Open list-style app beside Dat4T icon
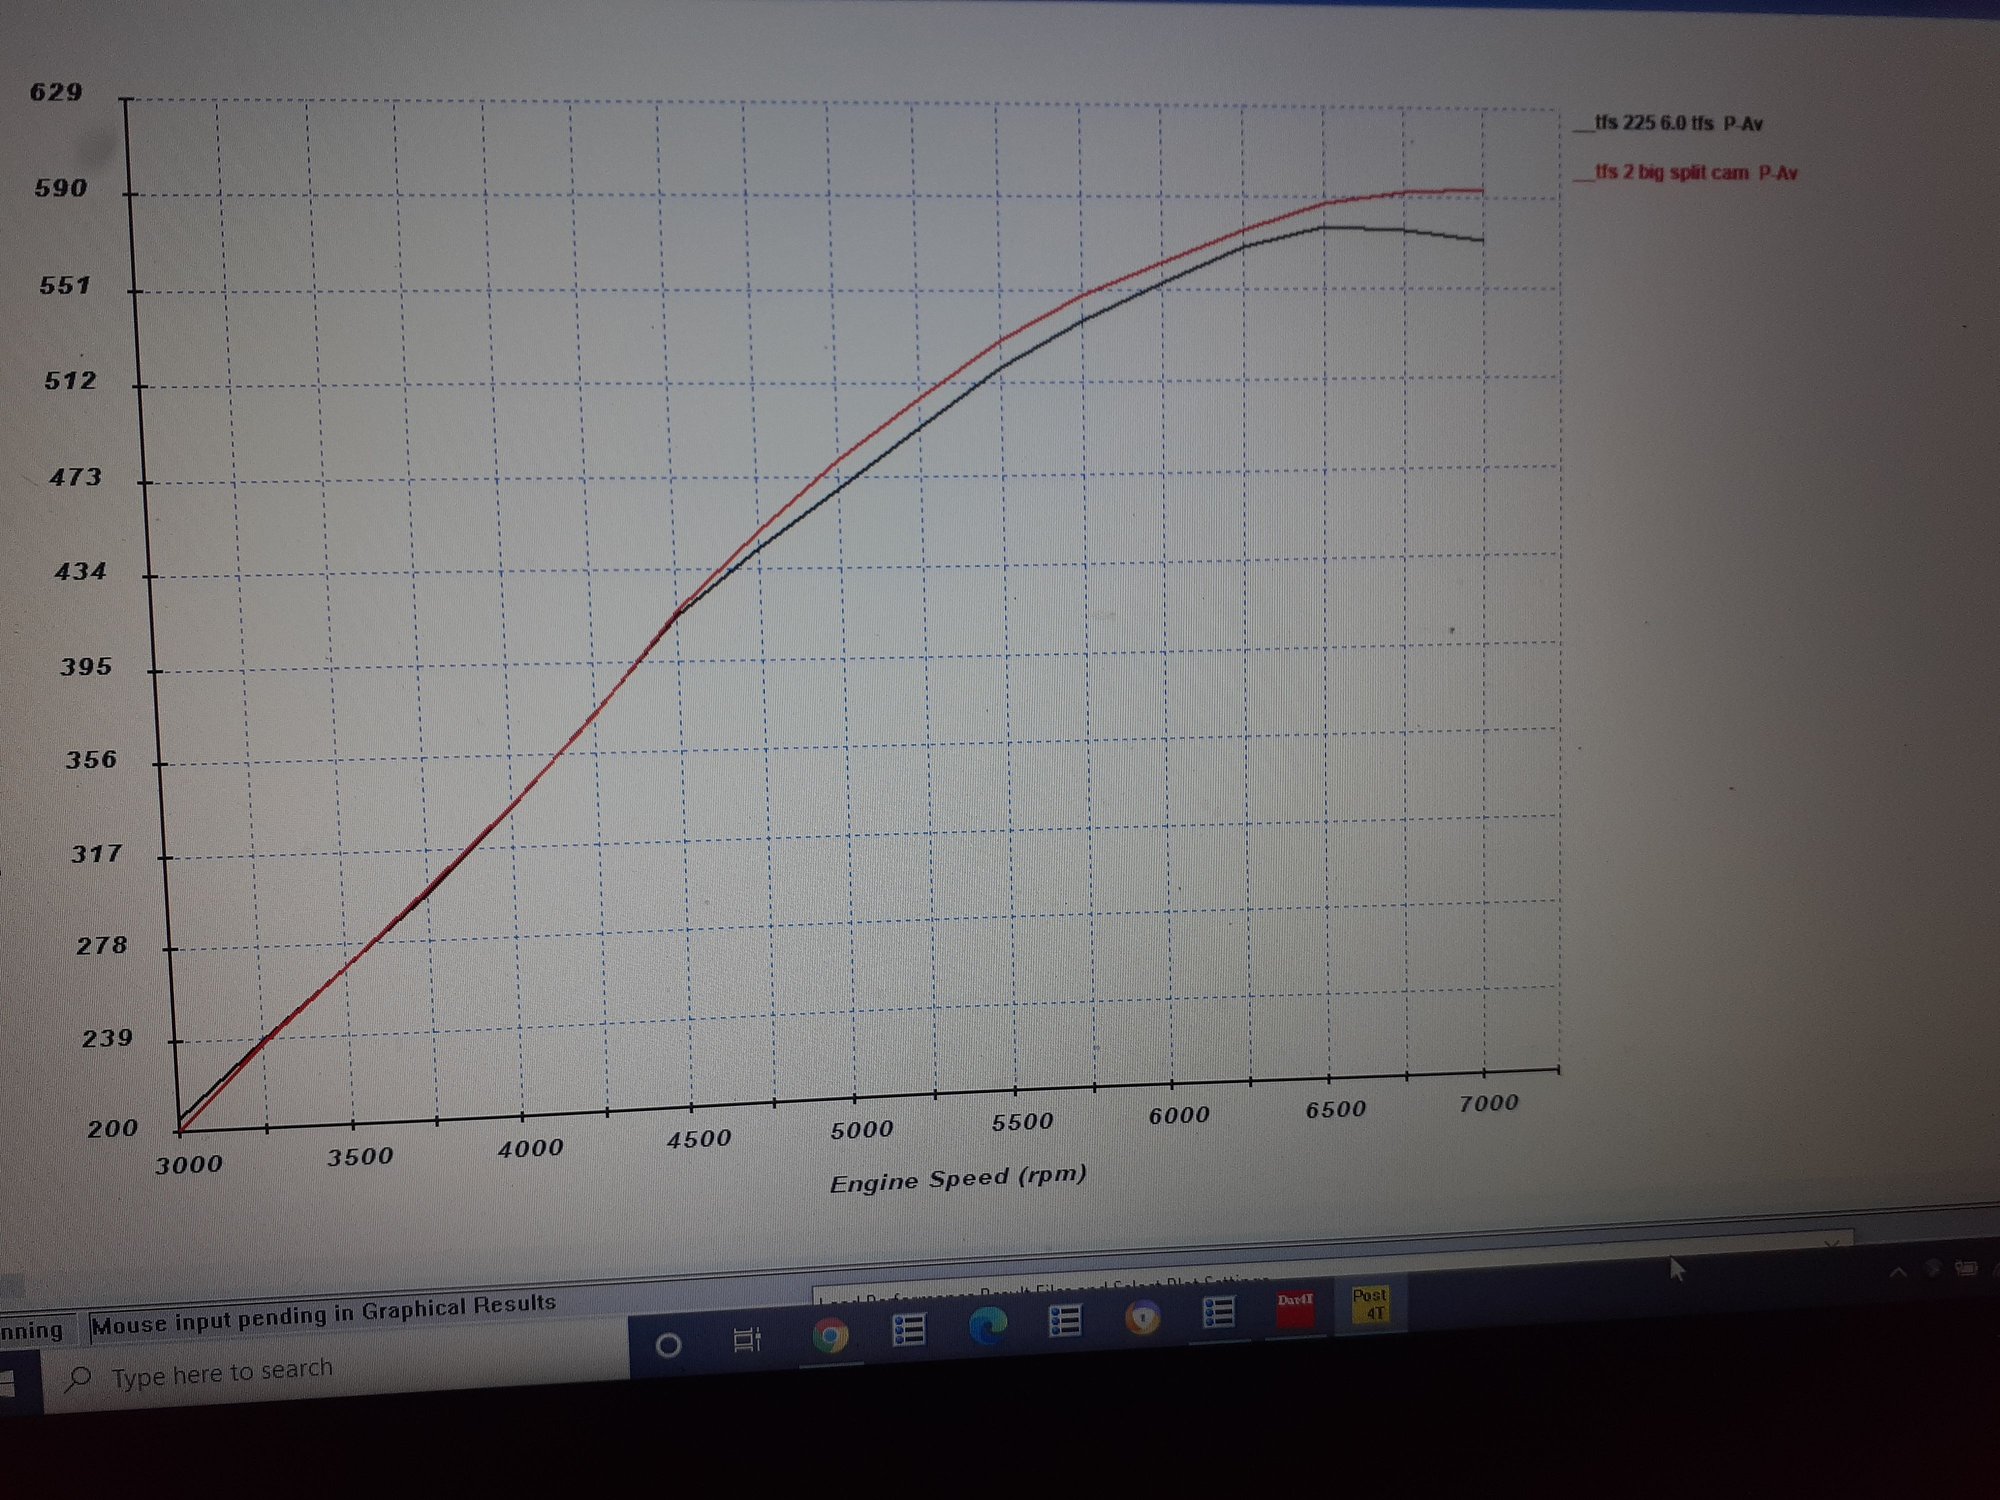Viewport: 2000px width, 1500px height. pos(1218,1312)
